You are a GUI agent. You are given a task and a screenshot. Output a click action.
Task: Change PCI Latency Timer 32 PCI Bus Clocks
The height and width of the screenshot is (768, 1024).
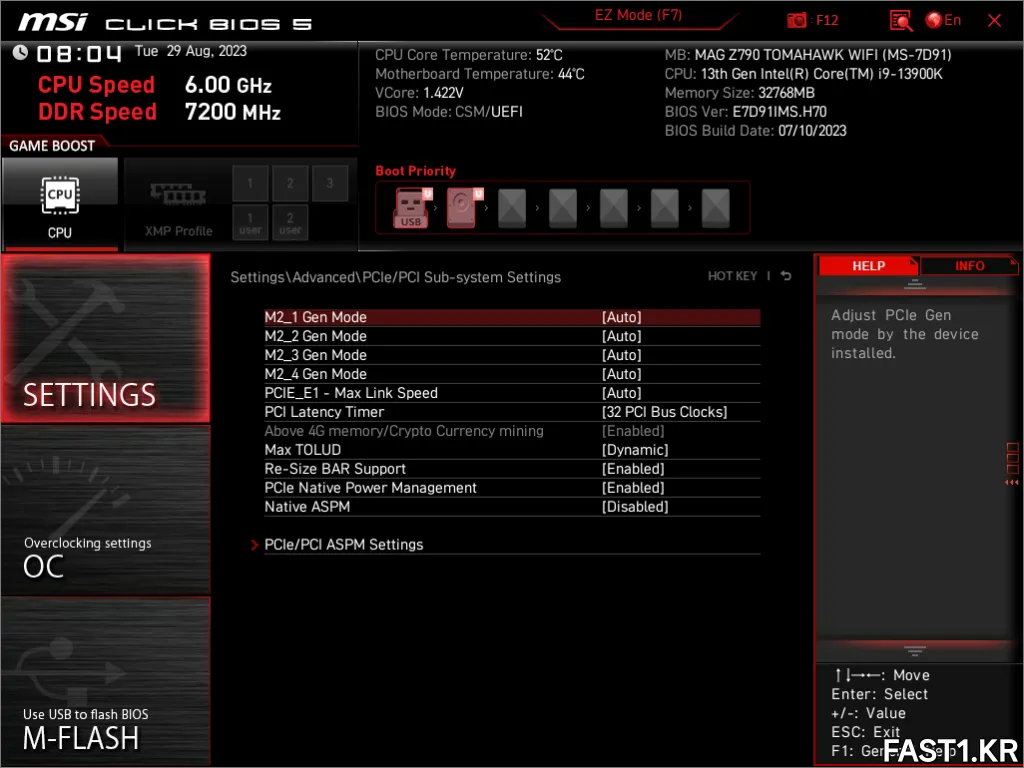(664, 412)
